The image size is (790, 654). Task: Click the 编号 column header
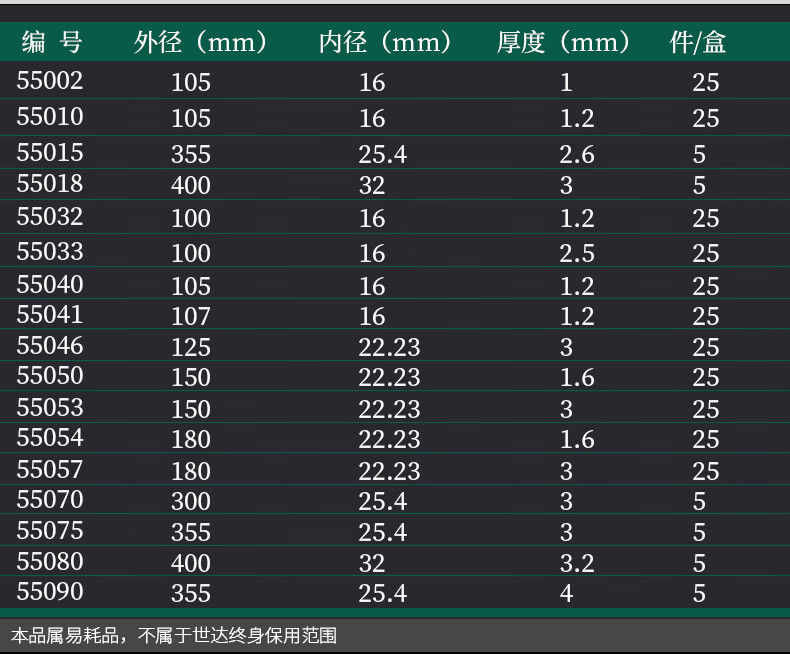coord(52,42)
